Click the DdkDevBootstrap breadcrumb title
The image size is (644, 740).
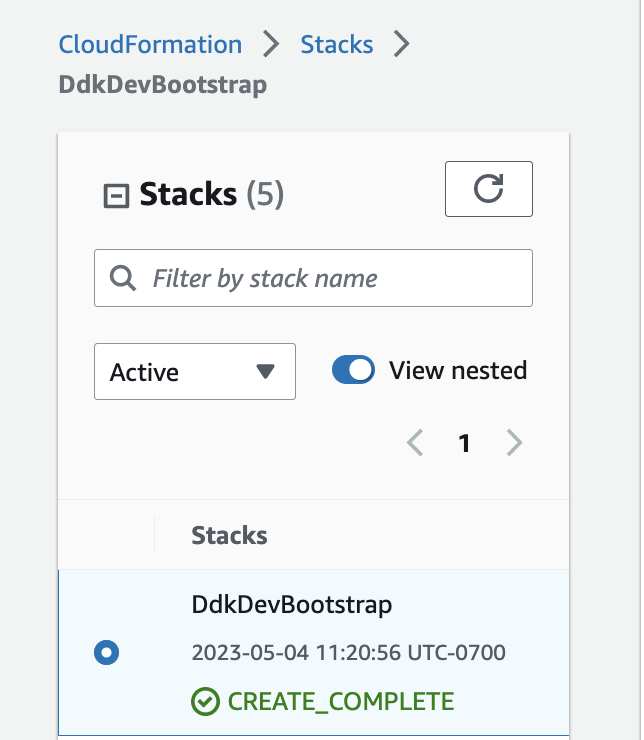(x=163, y=85)
